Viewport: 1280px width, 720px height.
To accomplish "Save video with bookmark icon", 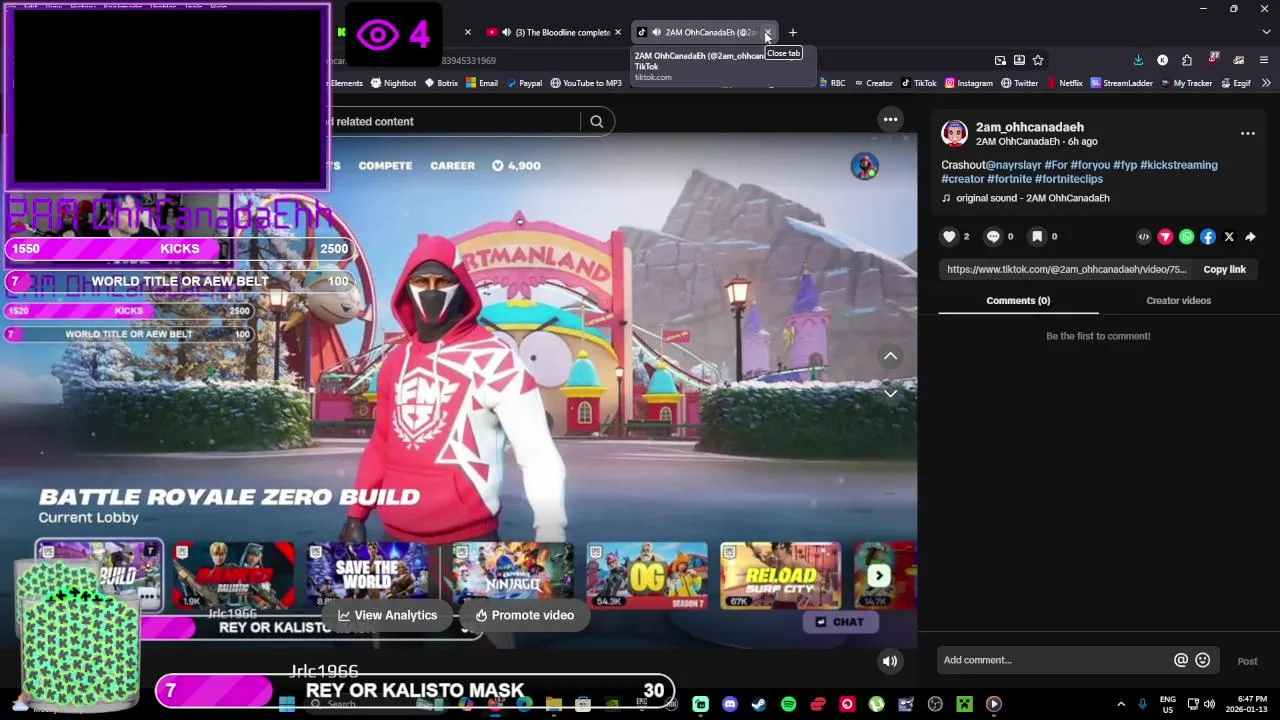I will (1037, 237).
